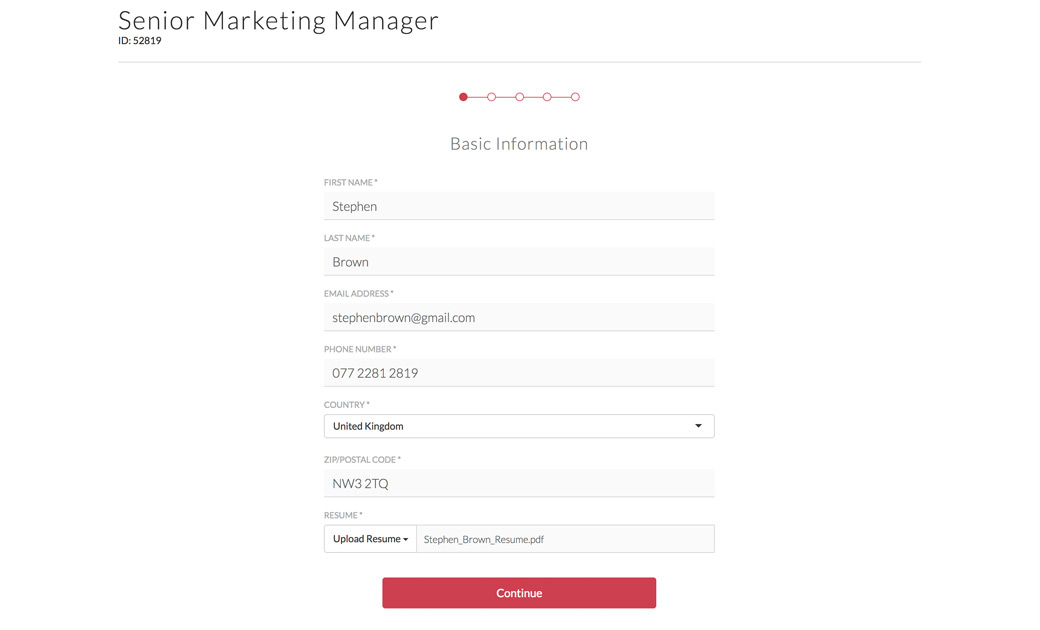Screen dimensions: 1040x630
Task: Click the Basic Information section heading
Action: (519, 144)
